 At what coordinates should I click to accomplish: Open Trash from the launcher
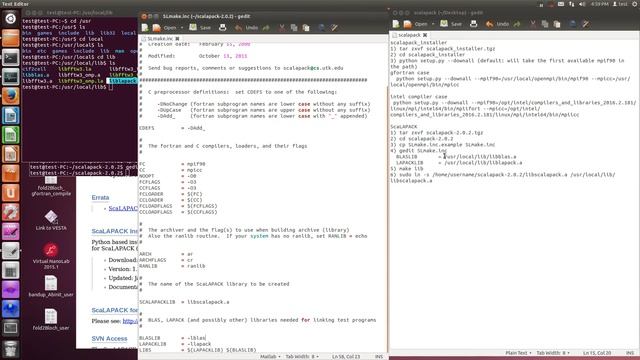tap(11, 349)
